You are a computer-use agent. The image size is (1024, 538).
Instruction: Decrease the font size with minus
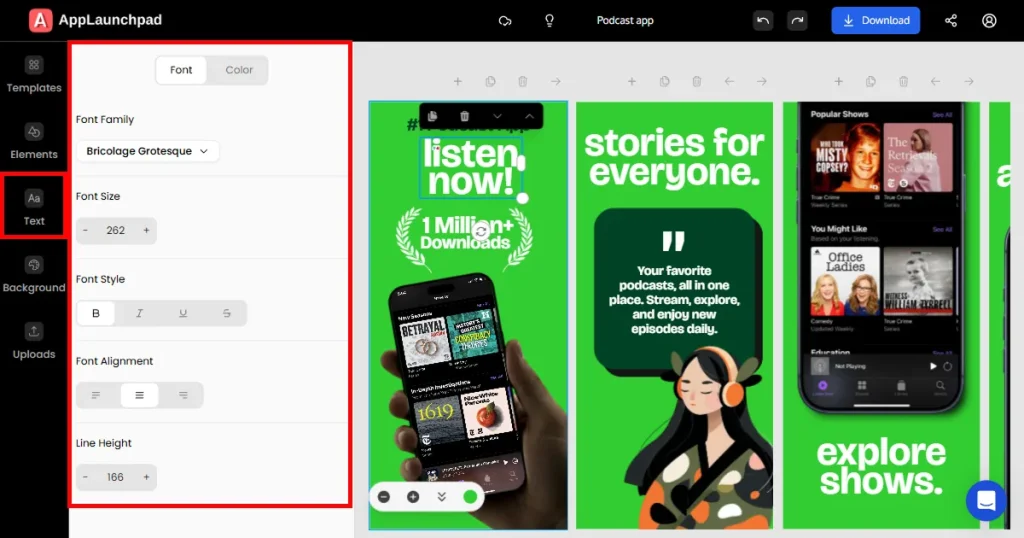86,230
